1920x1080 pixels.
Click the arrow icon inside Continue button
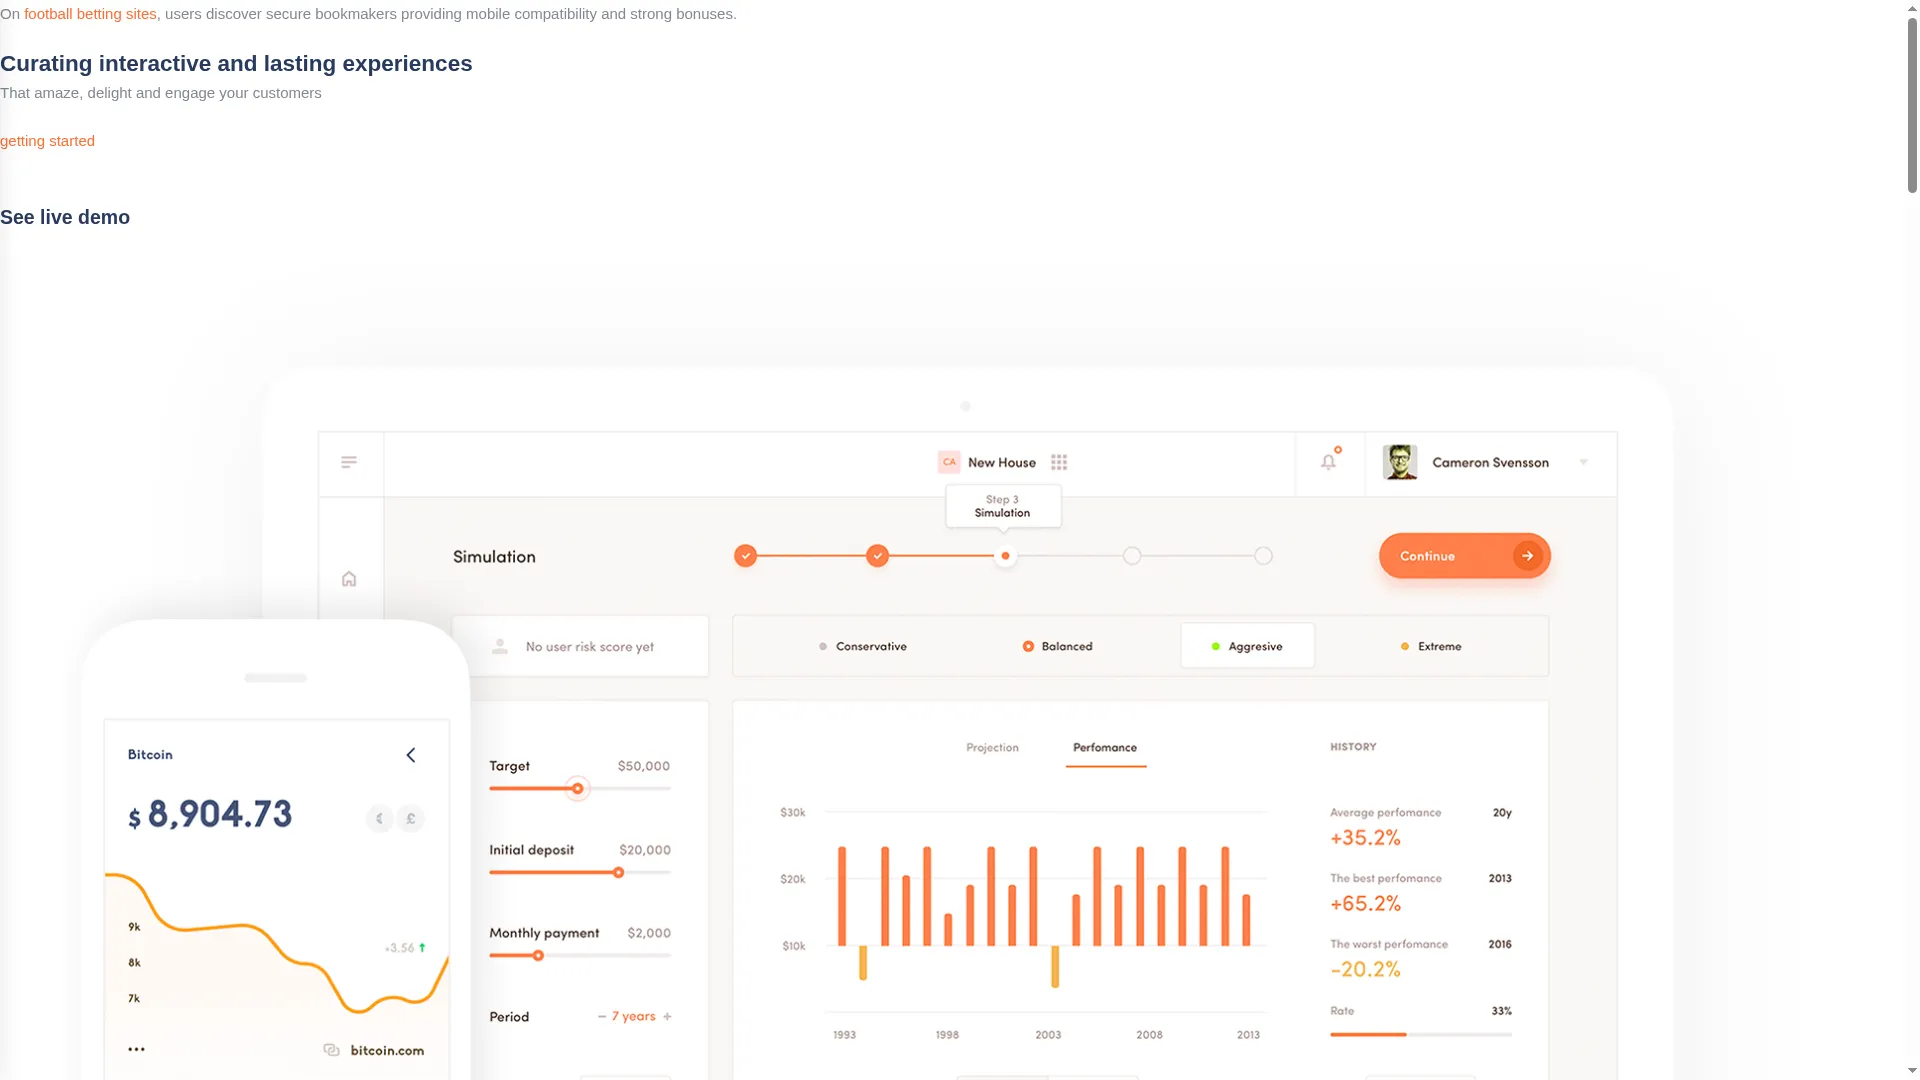(1527, 556)
